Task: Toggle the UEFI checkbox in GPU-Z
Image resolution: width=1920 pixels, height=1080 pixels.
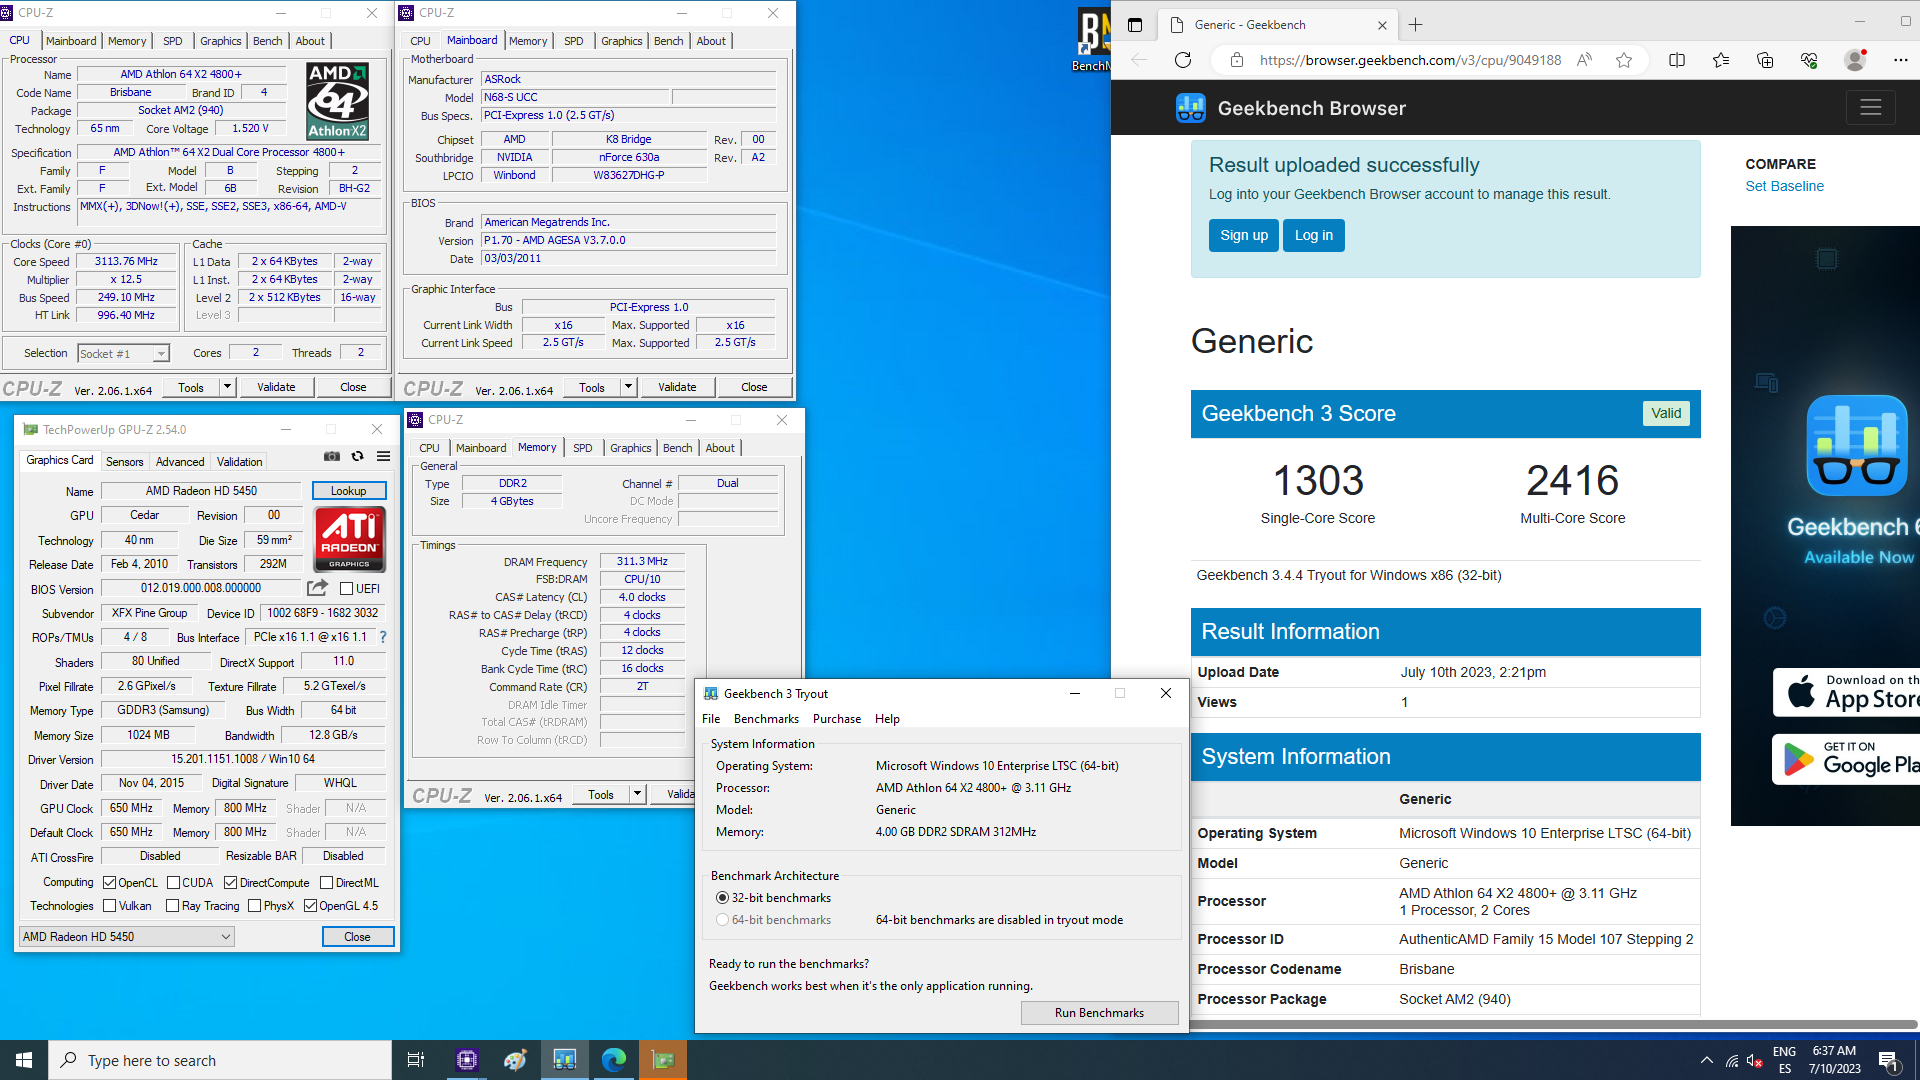Action: [346, 589]
